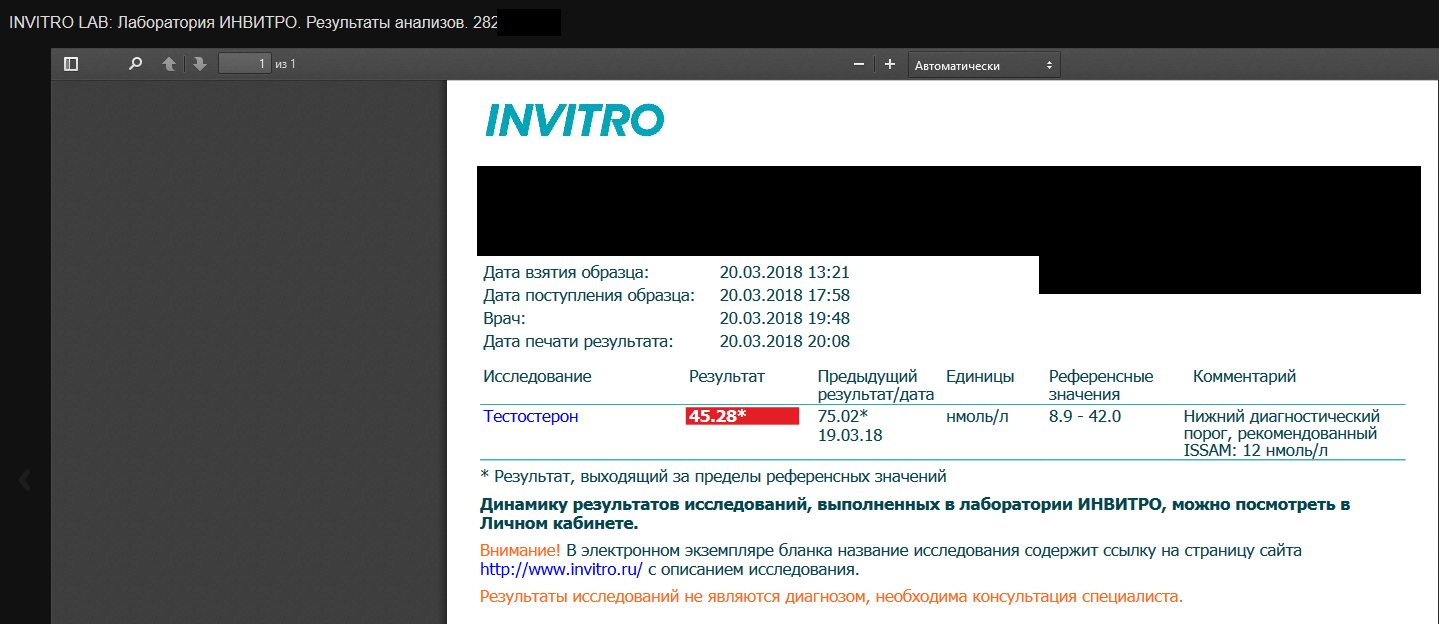The width and height of the screenshot is (1439, 624).
Task: Open the http://www.invitro.ru/ link
Action: coord(561,570)
